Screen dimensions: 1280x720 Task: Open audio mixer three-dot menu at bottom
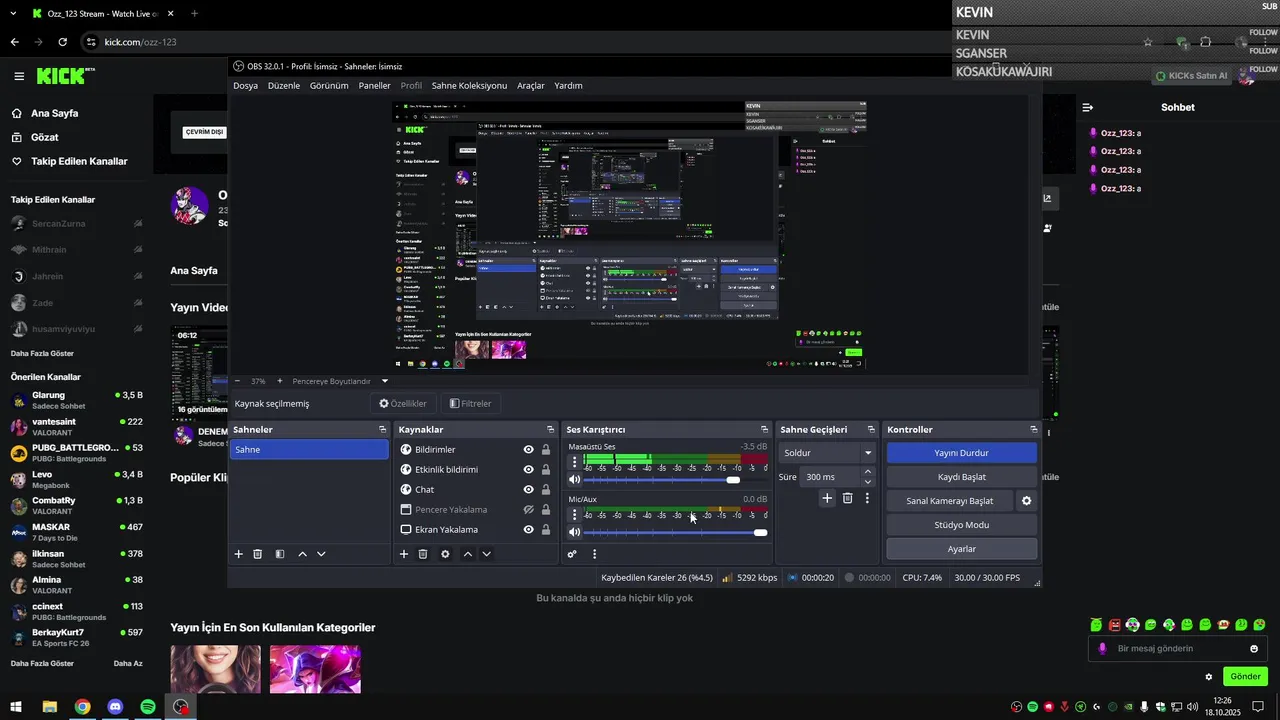pos(594,554)
